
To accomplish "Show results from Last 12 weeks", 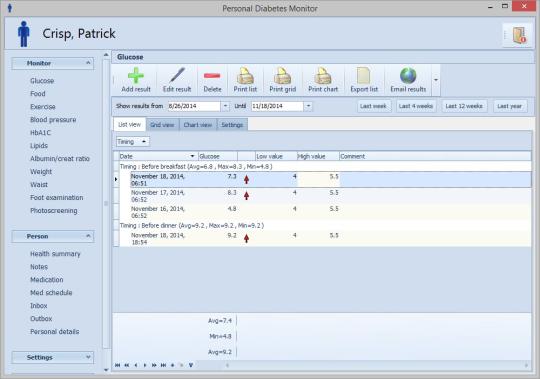I will pyautogui.click(x=464, y=106).
